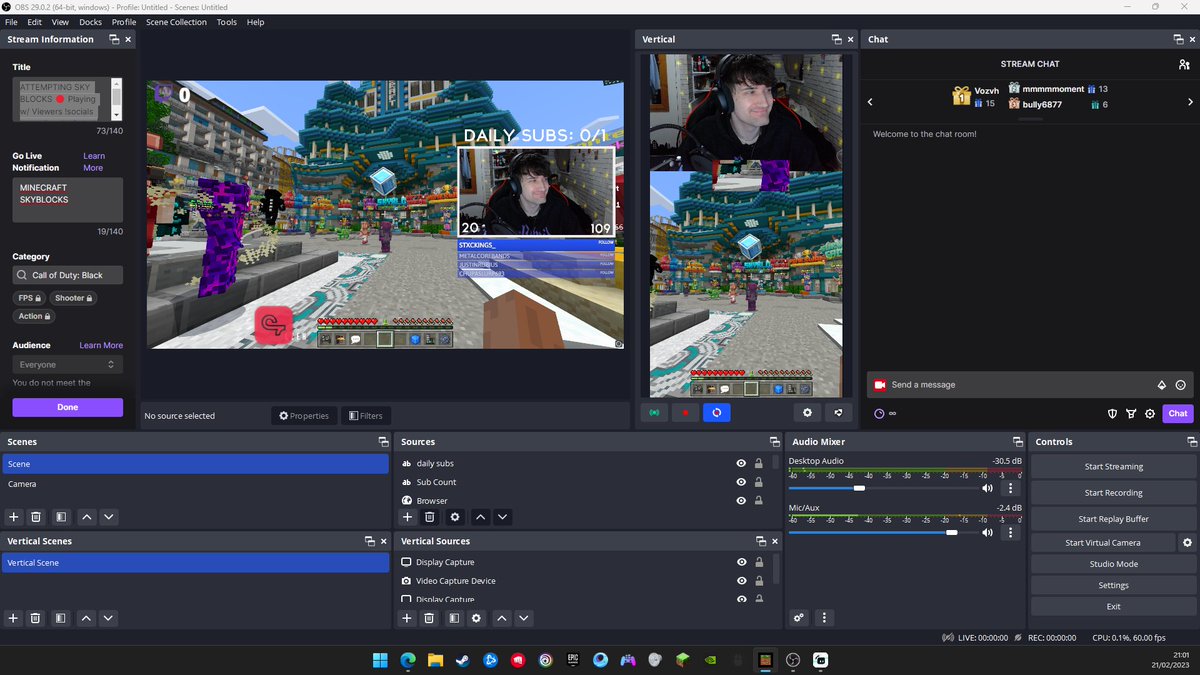The height and width of the screenshot is (675, 1200).
Task: Open the Docks menu
Action: 91,22
